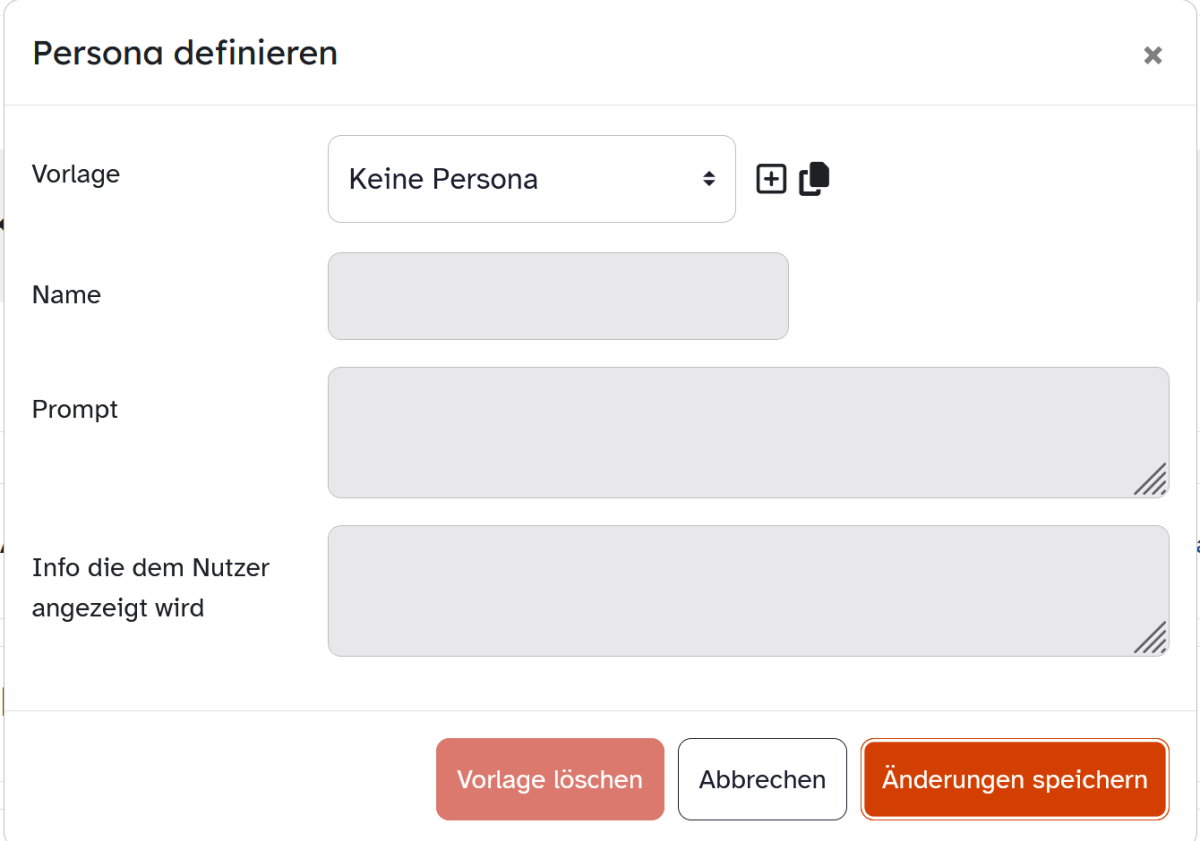Click the Name field label

[x=66, y=295]
